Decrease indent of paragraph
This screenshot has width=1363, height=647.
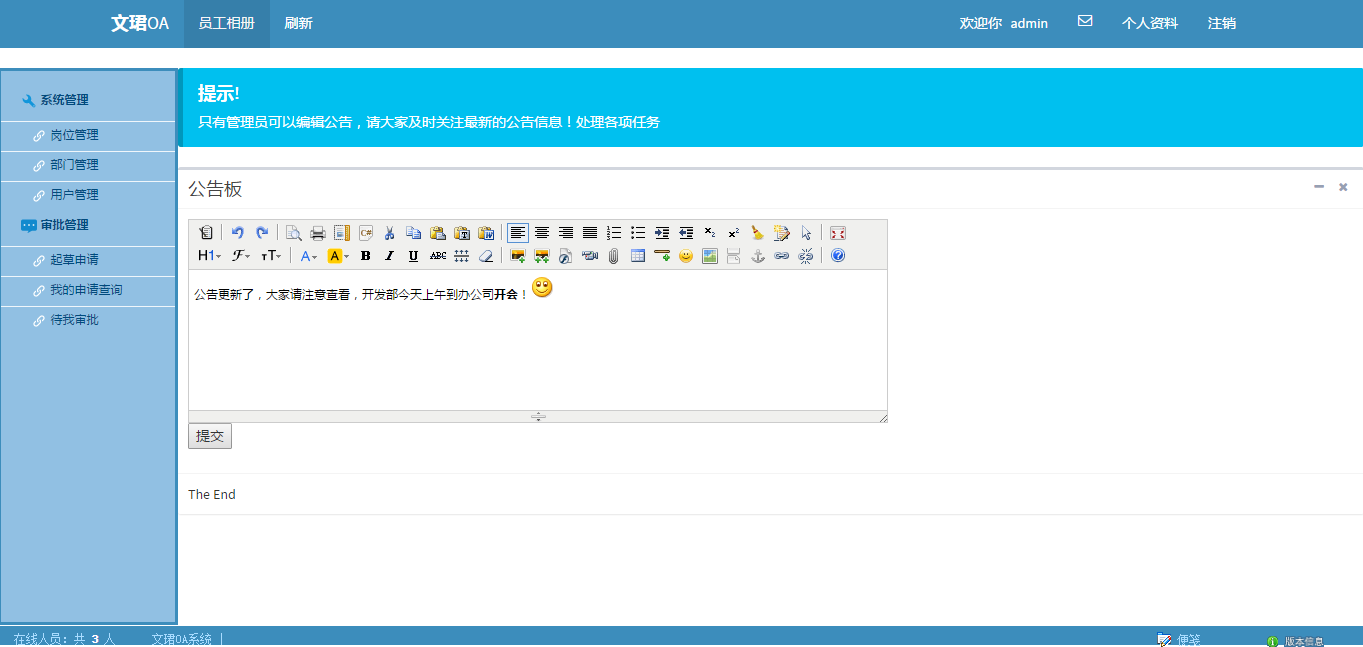tap(686, 233)
